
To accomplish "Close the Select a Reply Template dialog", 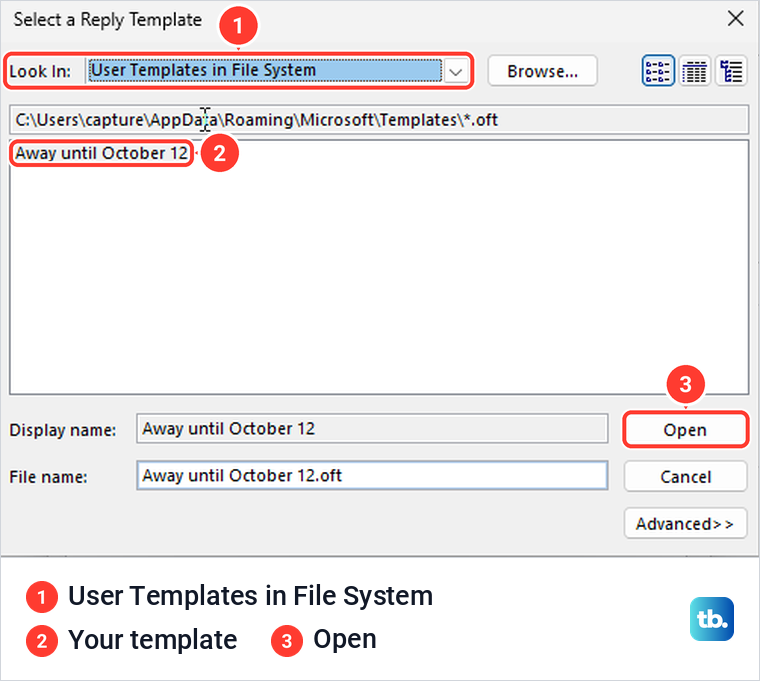I will coord(735,19).
